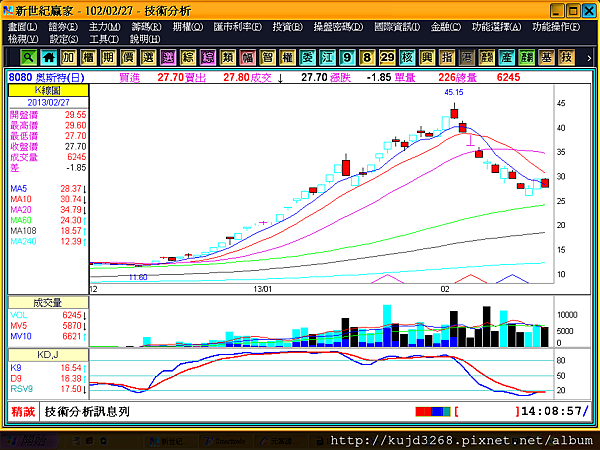
Task: Select the 期 futures toolbar icon
Action: (x=108, y=58)
